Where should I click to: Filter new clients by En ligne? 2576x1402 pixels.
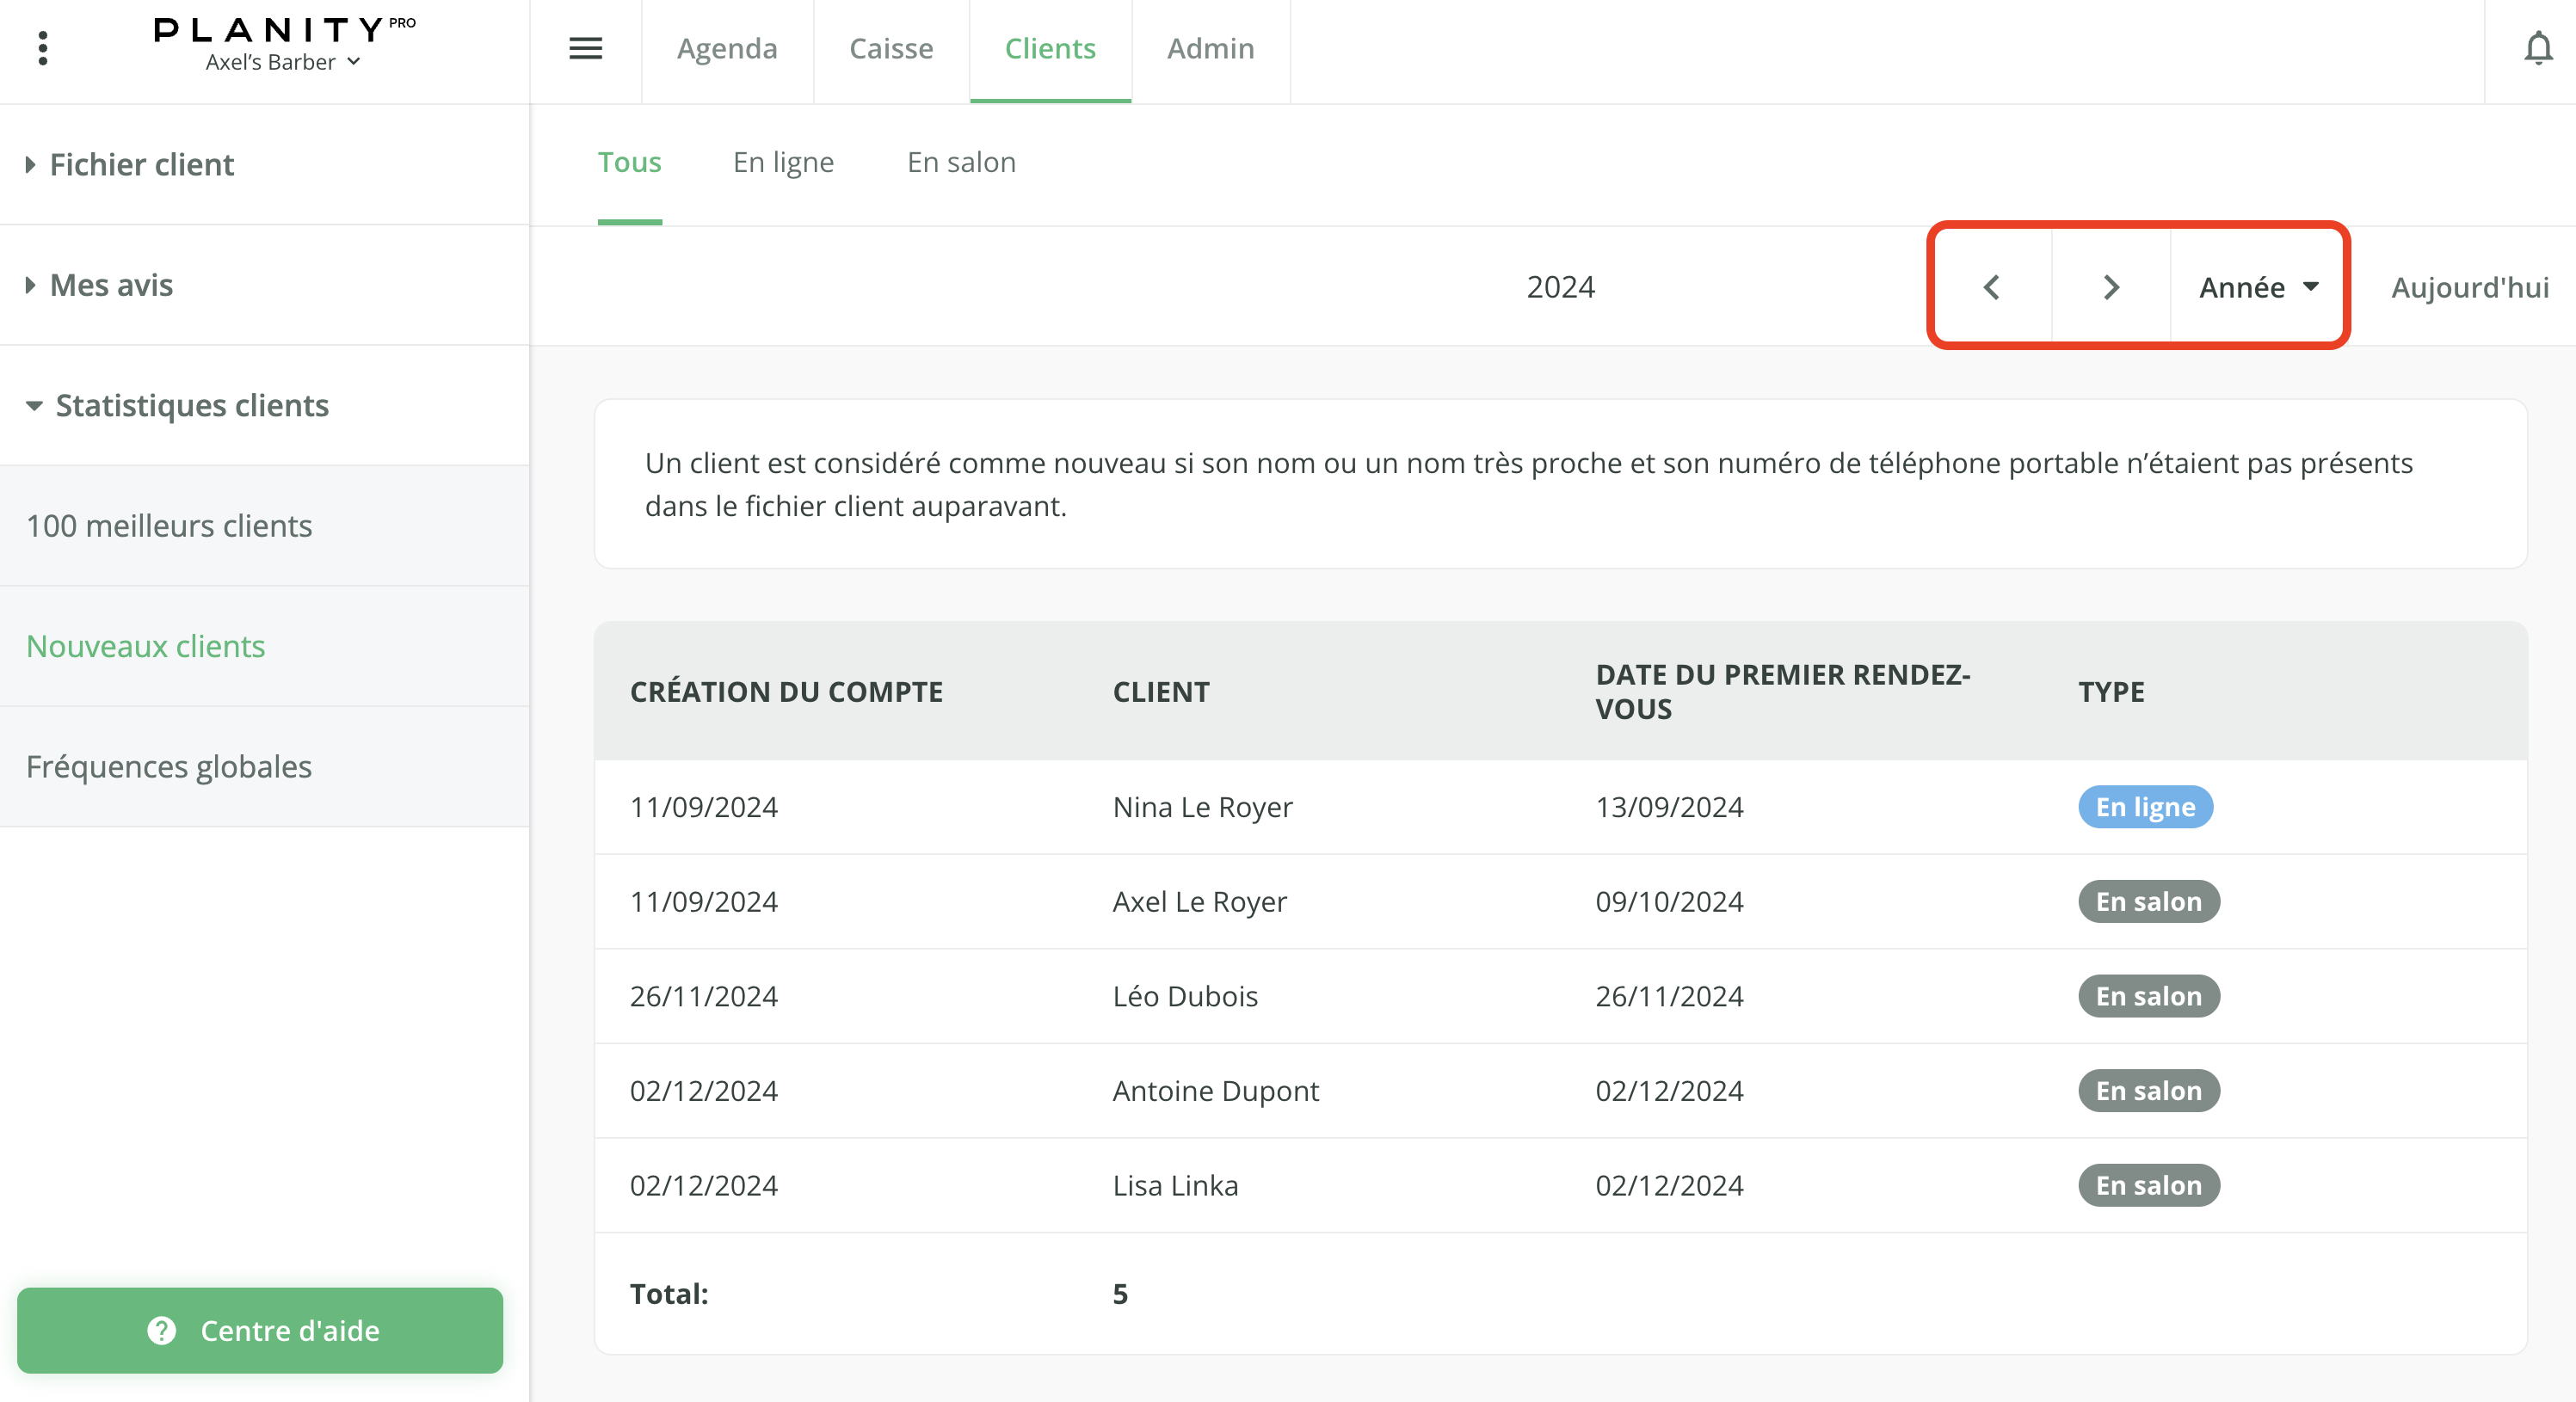tap(783, 162)
